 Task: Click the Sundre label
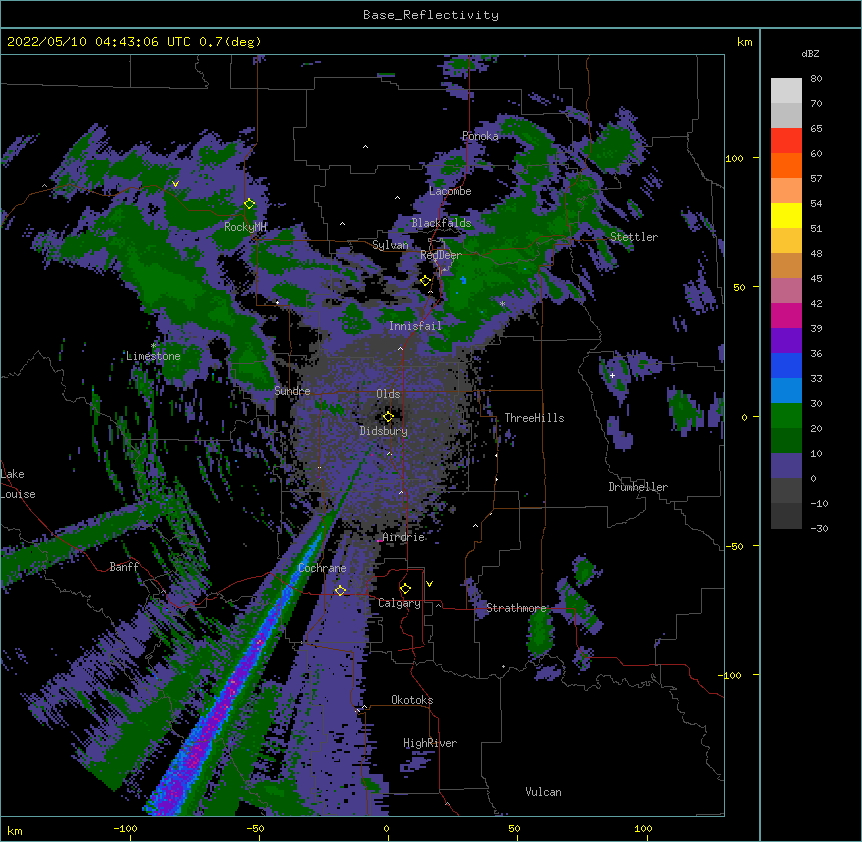pos(292,391)
